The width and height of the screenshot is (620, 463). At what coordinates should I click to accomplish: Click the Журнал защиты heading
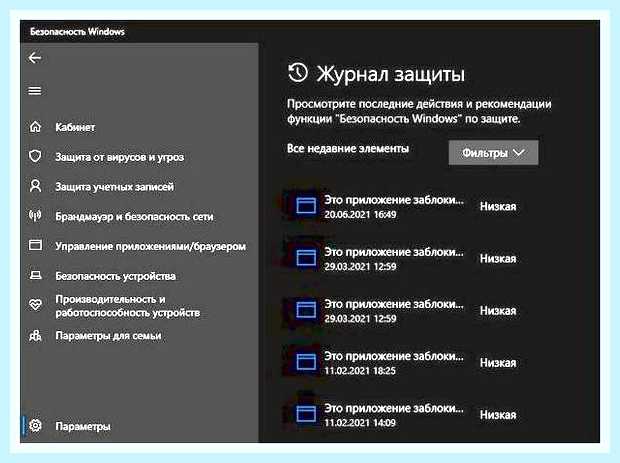tap(391, 74)
